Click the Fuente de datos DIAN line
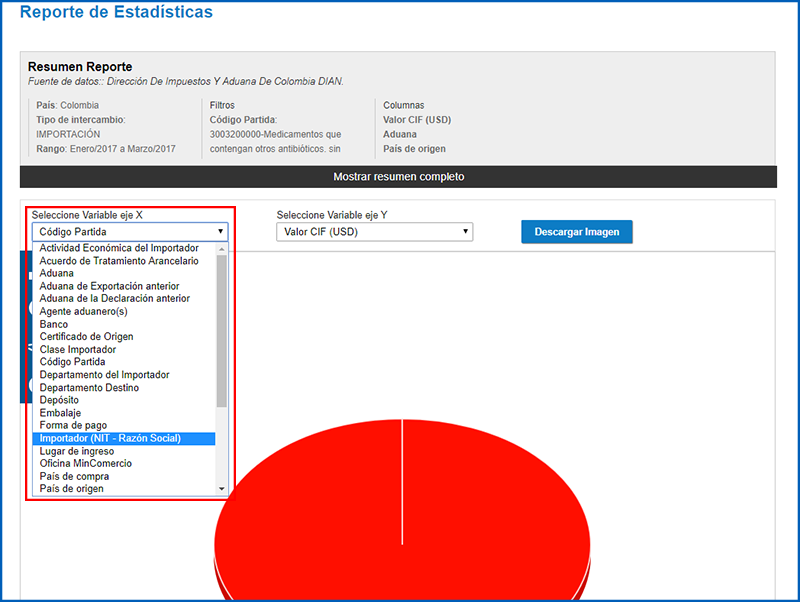The image size is (800, 602). coord(186,81)
